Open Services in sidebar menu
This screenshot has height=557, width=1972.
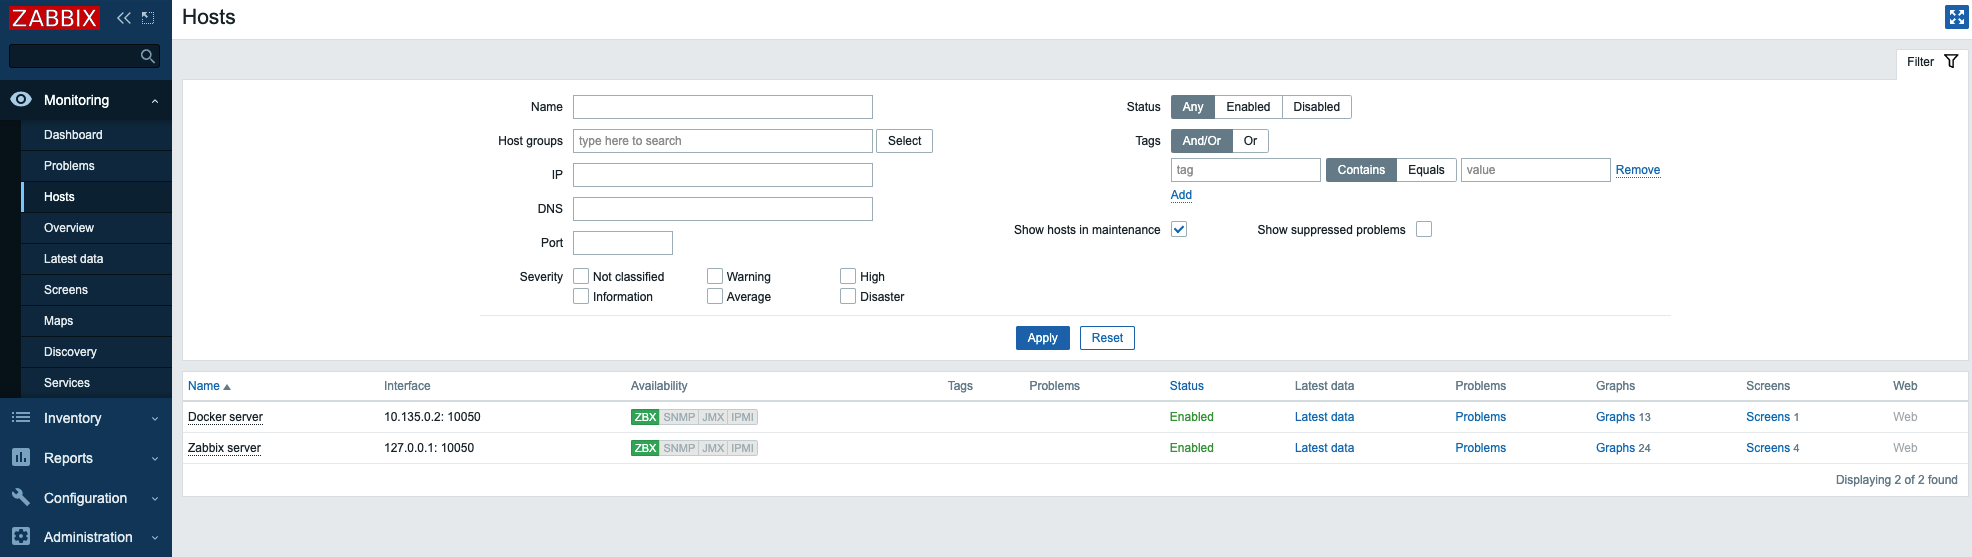[x=96, y=383]
